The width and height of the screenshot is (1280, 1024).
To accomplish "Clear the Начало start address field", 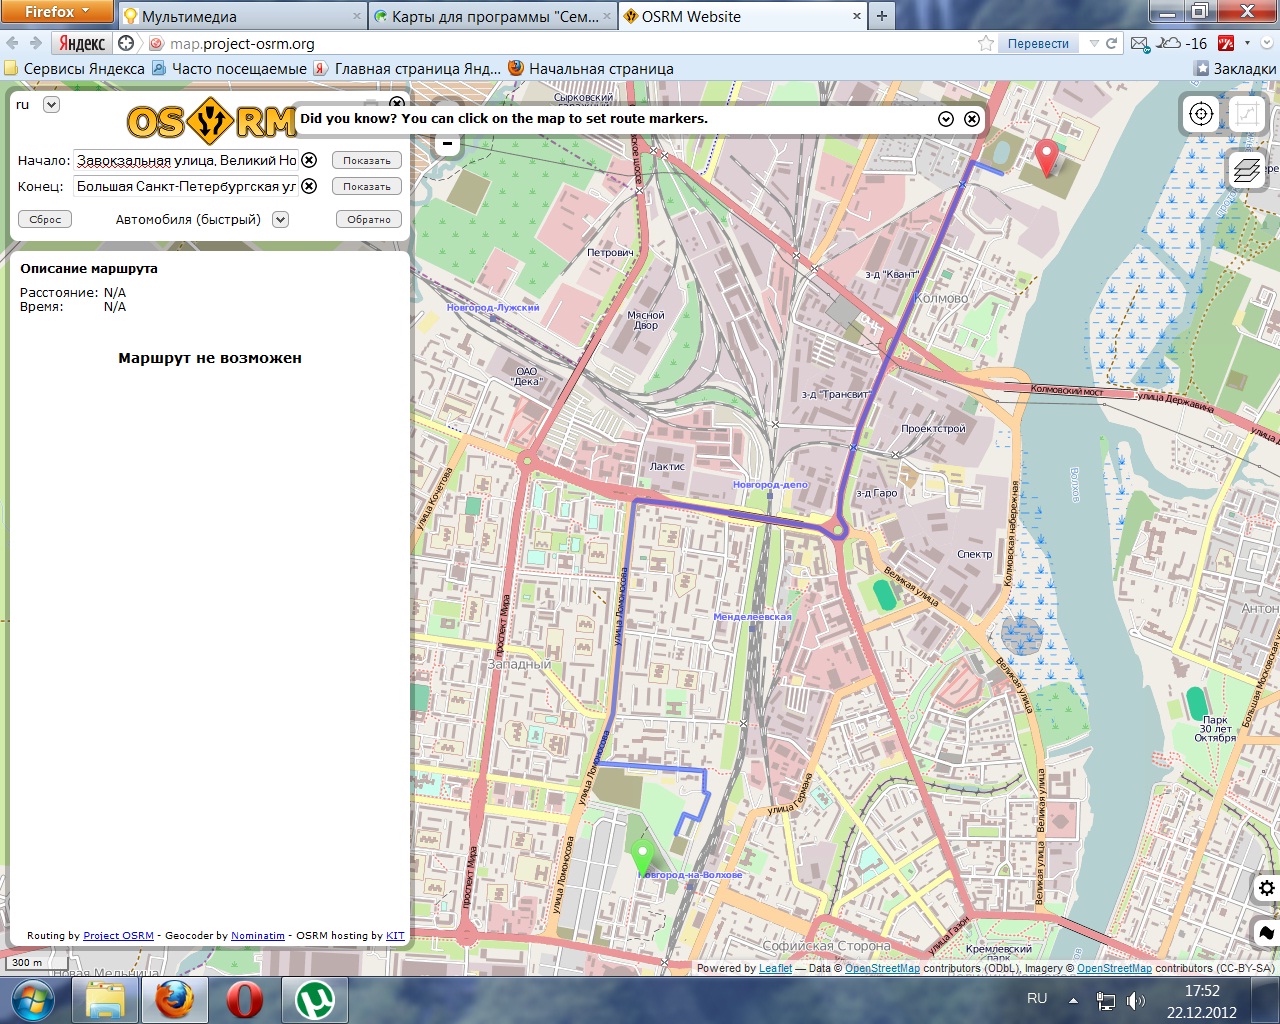I will 310,160.
